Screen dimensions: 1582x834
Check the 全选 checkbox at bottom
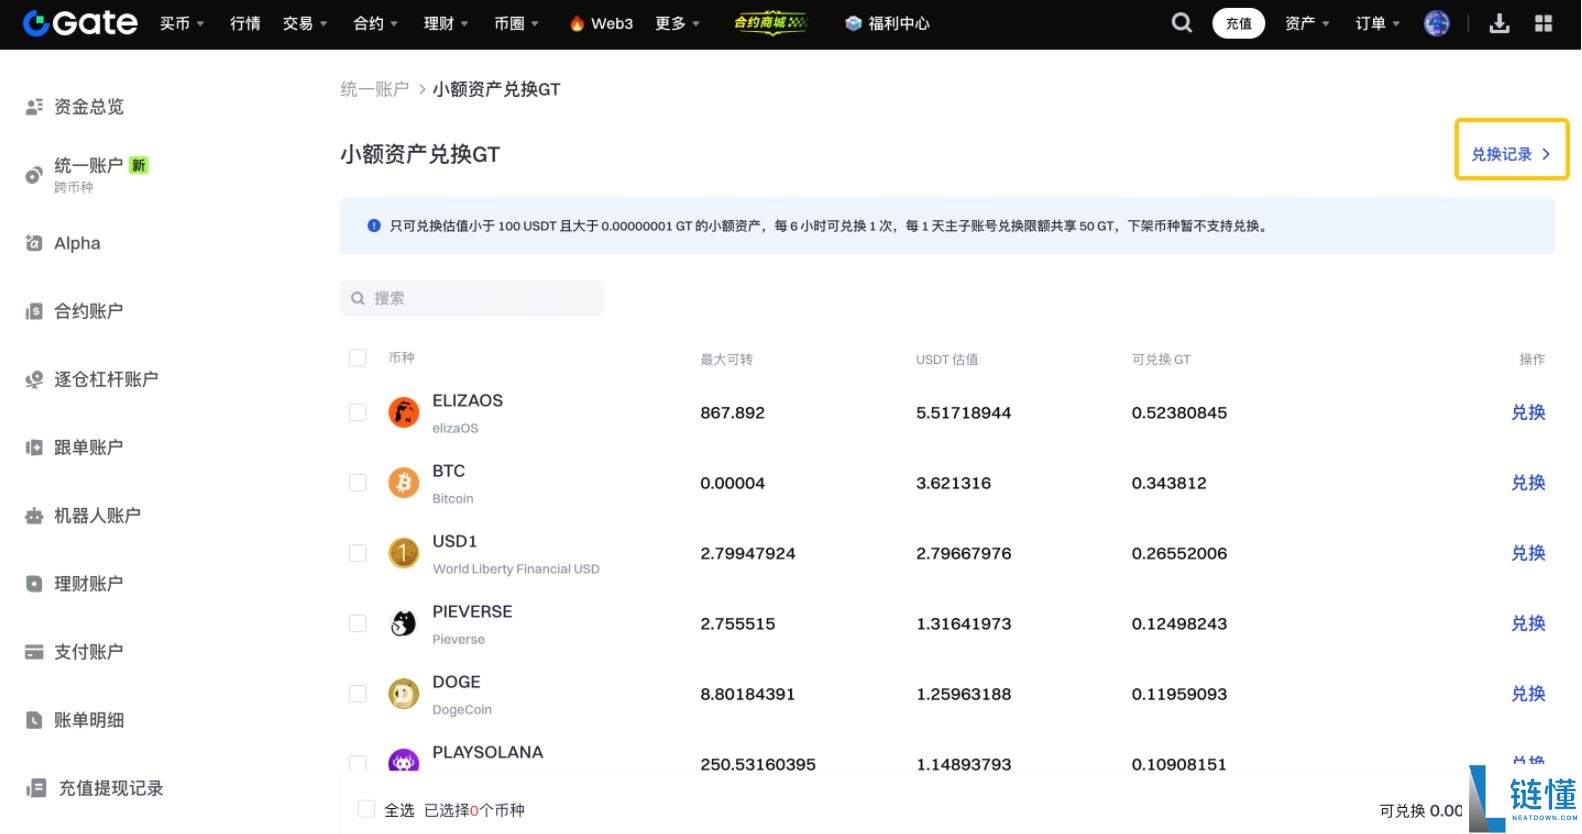(366, 809)
